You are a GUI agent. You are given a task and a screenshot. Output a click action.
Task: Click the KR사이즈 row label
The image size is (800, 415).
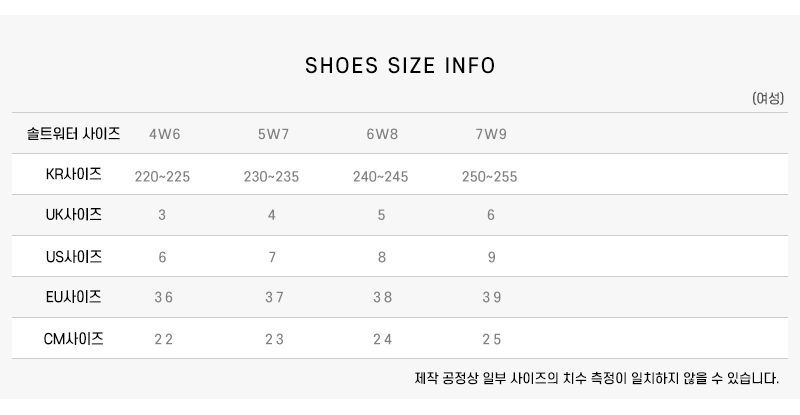coord(73,175)
